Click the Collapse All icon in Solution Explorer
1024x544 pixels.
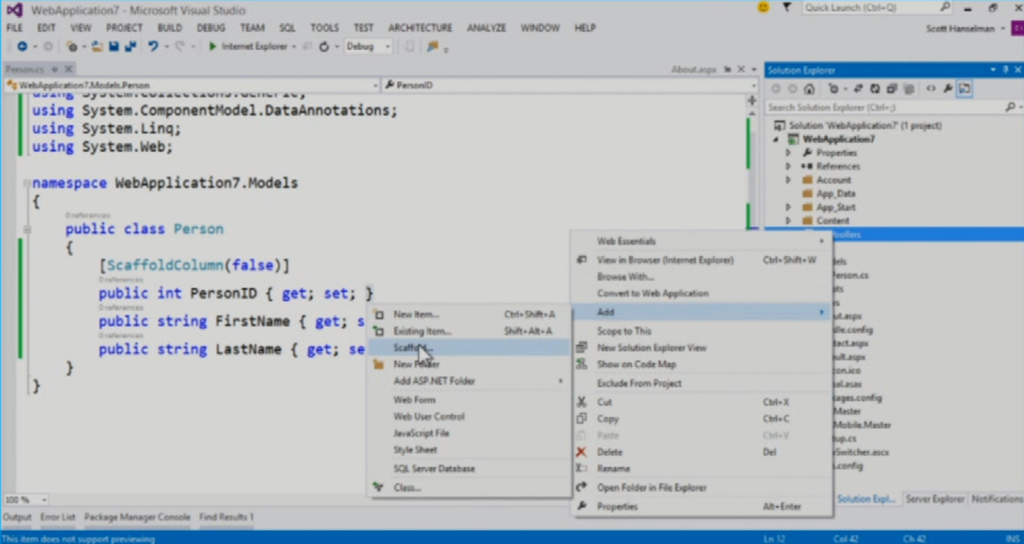[892, 89]
